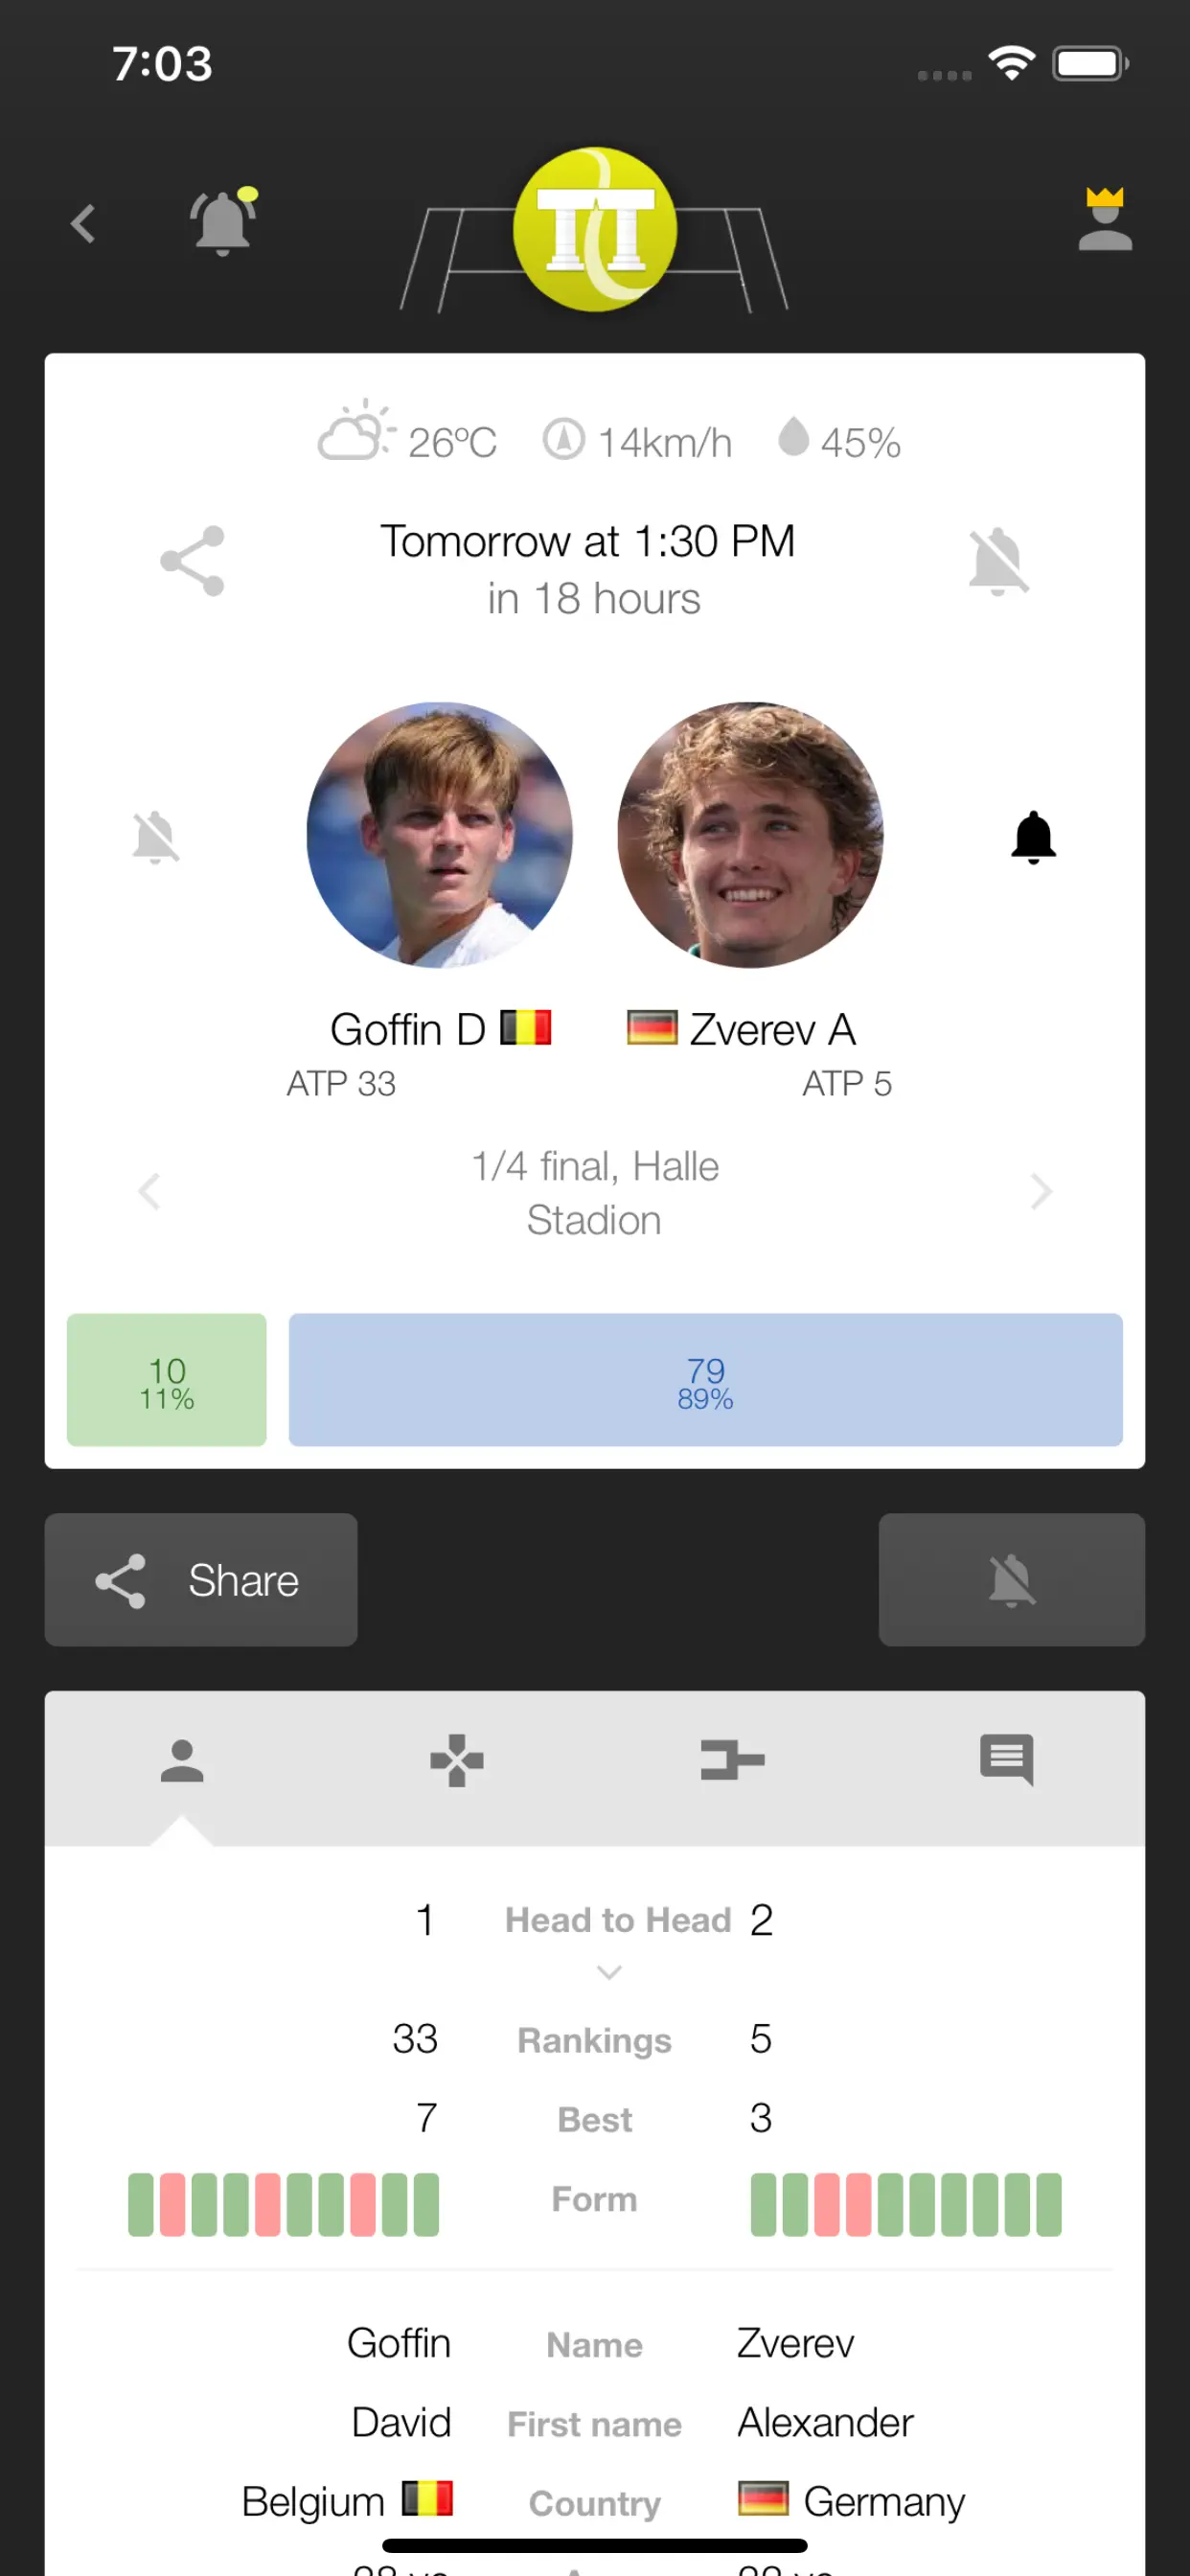This screenshot has height=2576, width=1190.
Task: Tap the gray muted bell button
Action: (1011, 1580)
